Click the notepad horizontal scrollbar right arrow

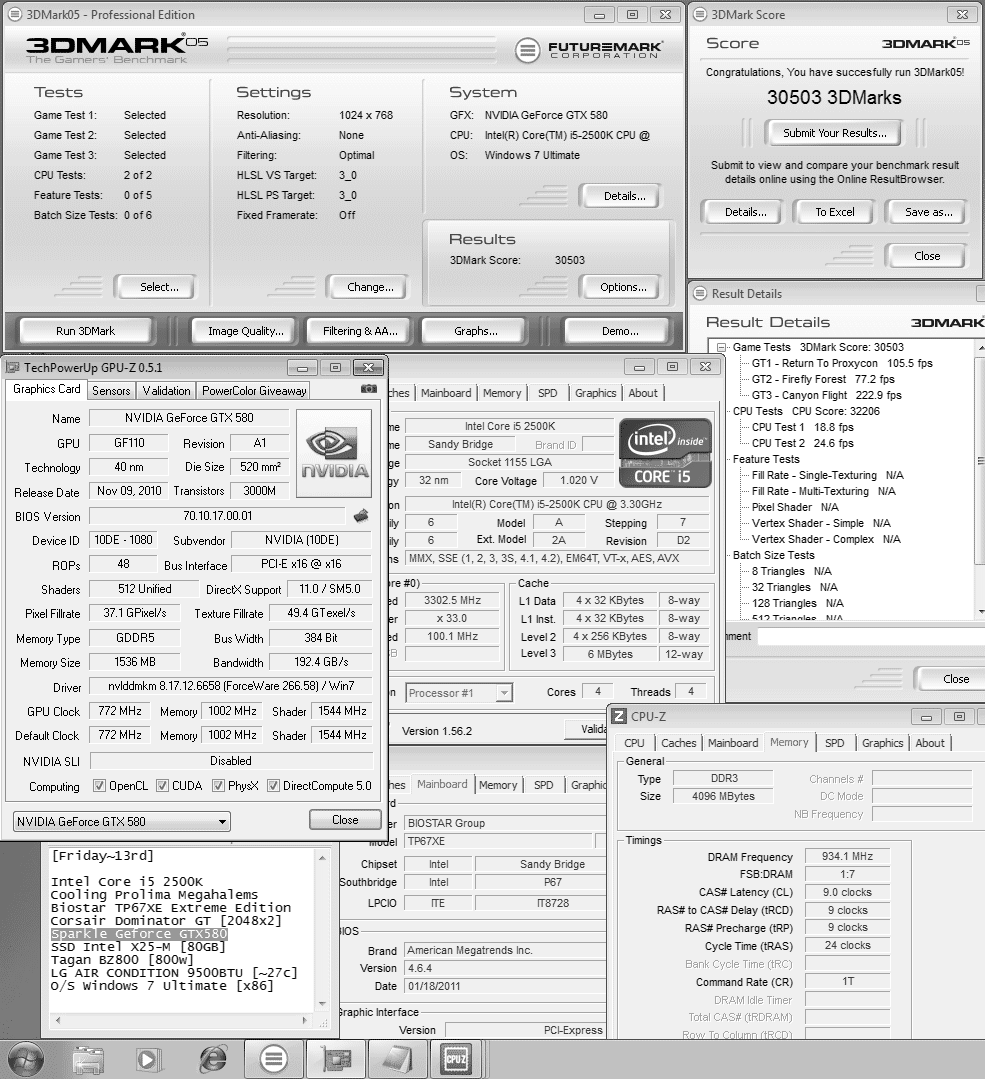coord(304,1020)
